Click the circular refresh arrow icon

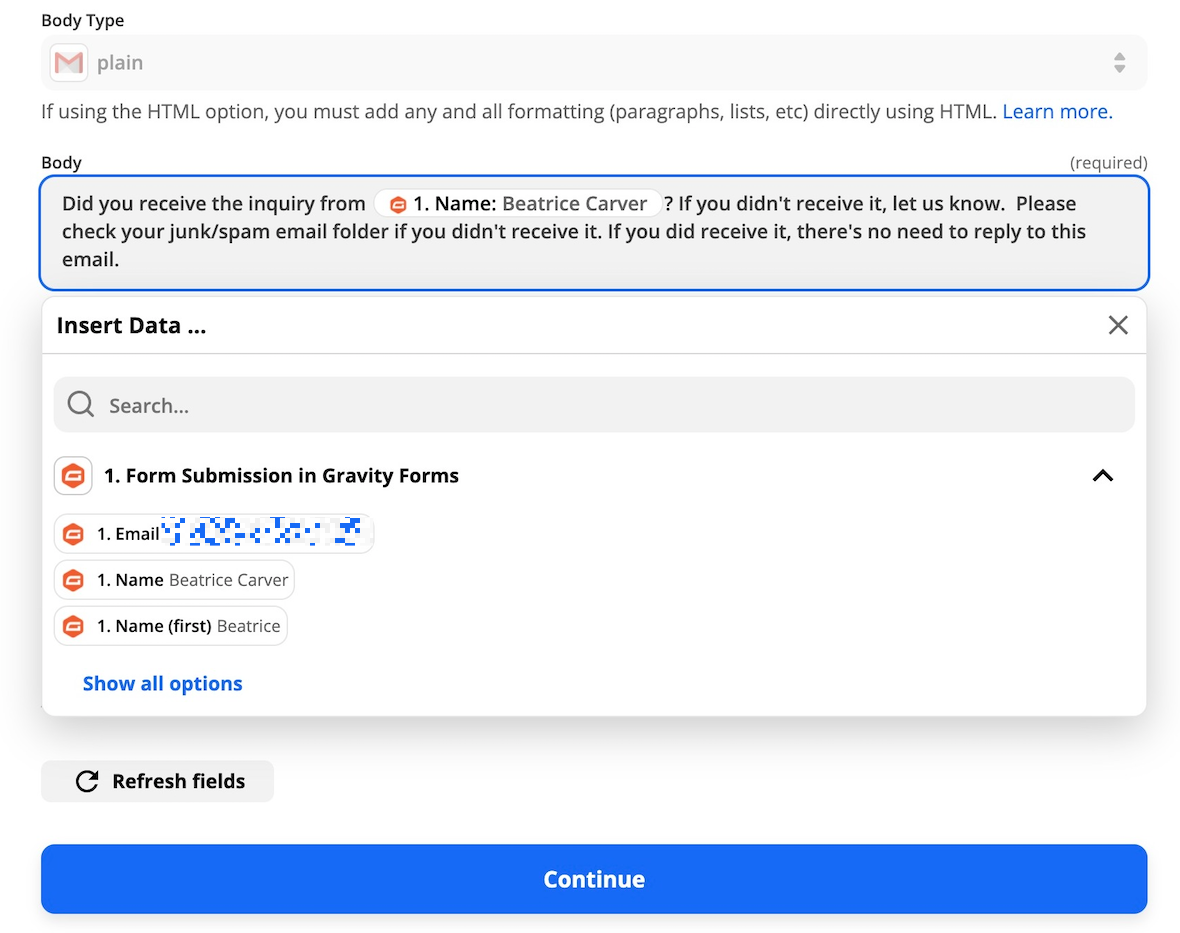[87, 782]
